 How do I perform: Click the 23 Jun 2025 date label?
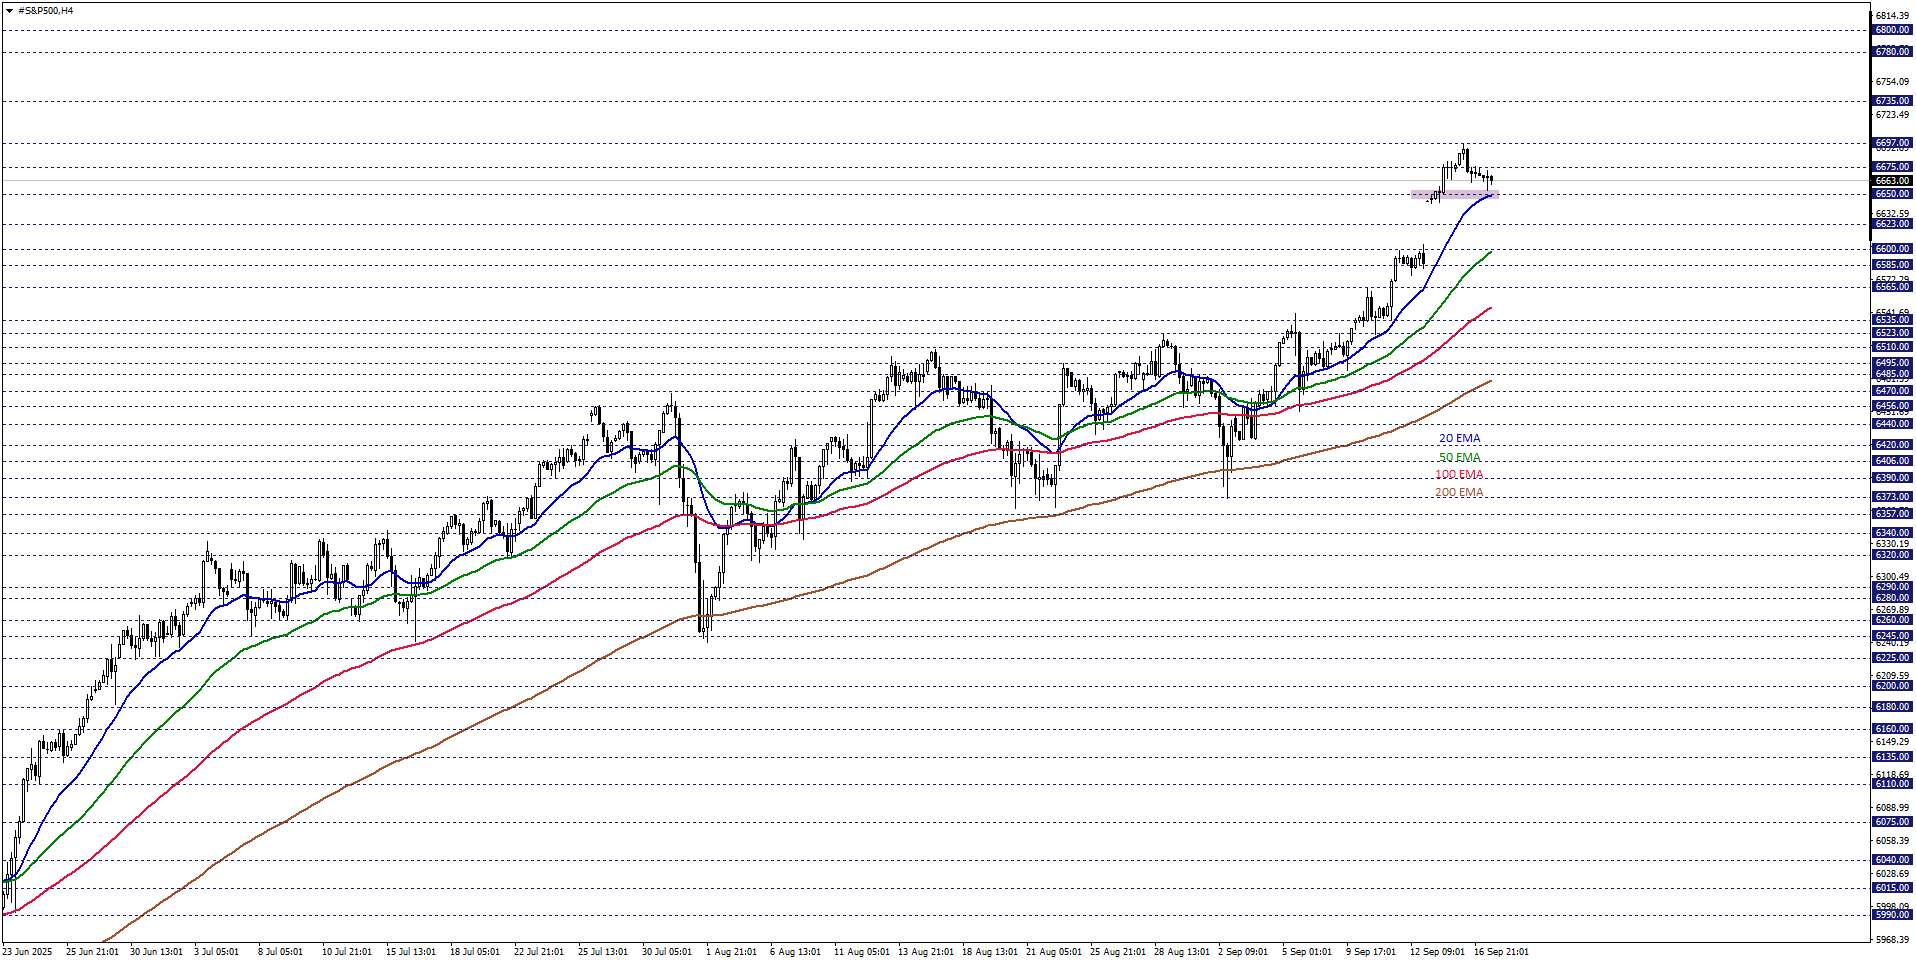tap(27, 952)
